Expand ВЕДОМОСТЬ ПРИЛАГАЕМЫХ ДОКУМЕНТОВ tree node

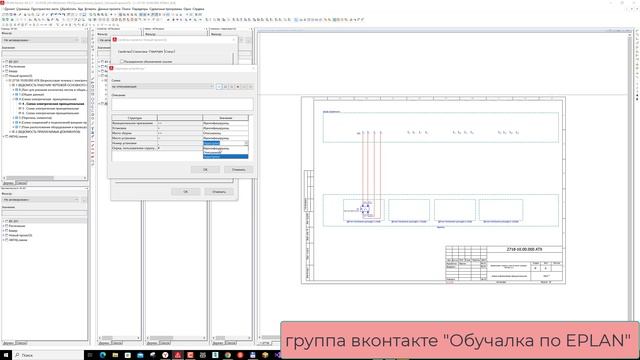point(10,132)
